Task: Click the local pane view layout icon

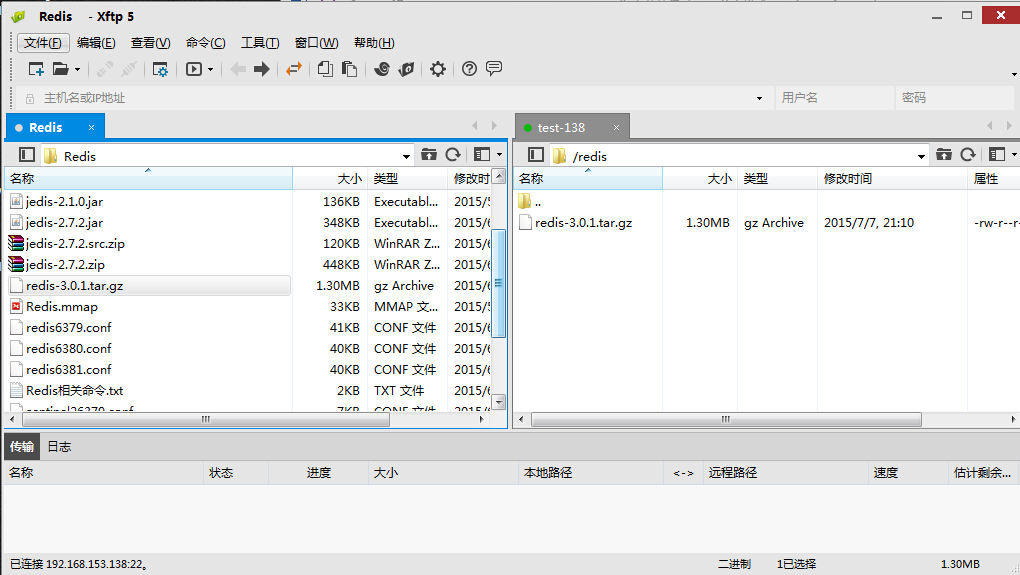Action: 482,155
